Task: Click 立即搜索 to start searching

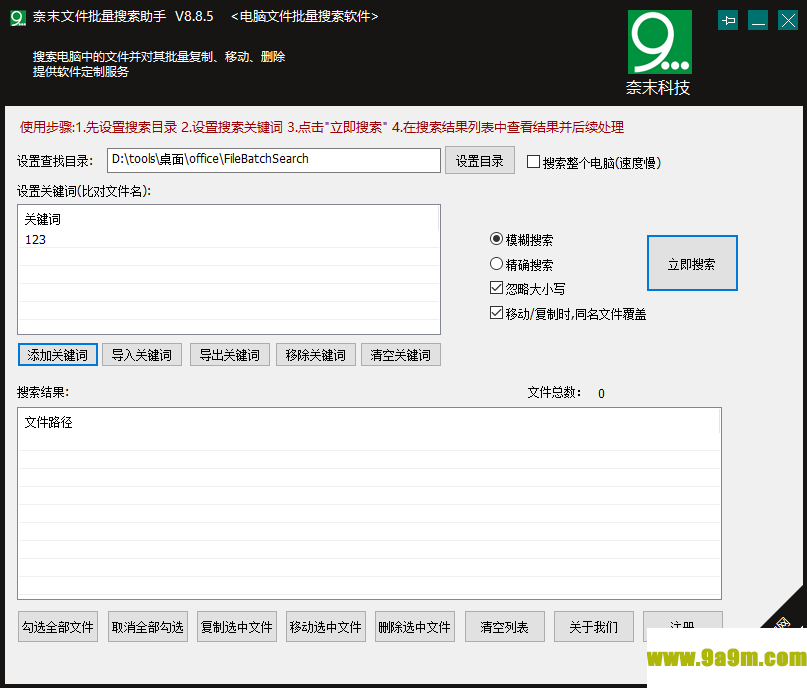Action: pos(692,263)
